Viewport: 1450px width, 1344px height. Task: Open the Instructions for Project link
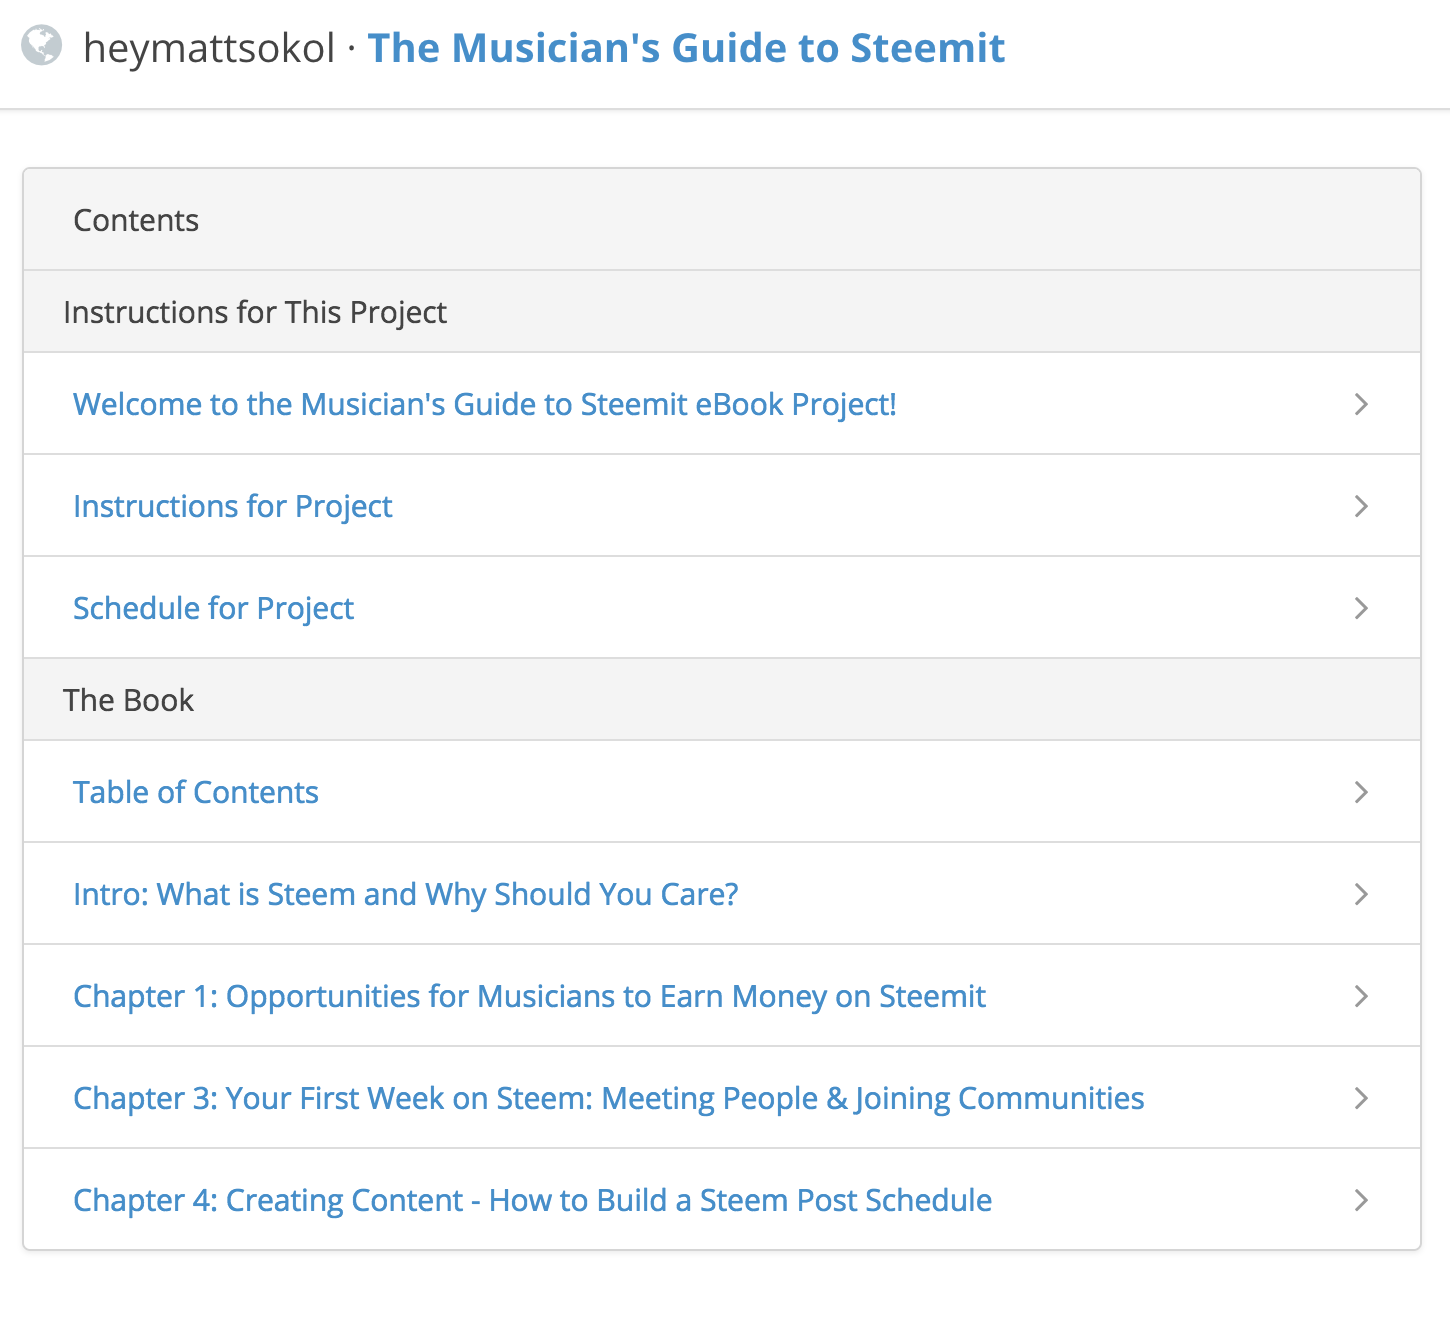233,506
